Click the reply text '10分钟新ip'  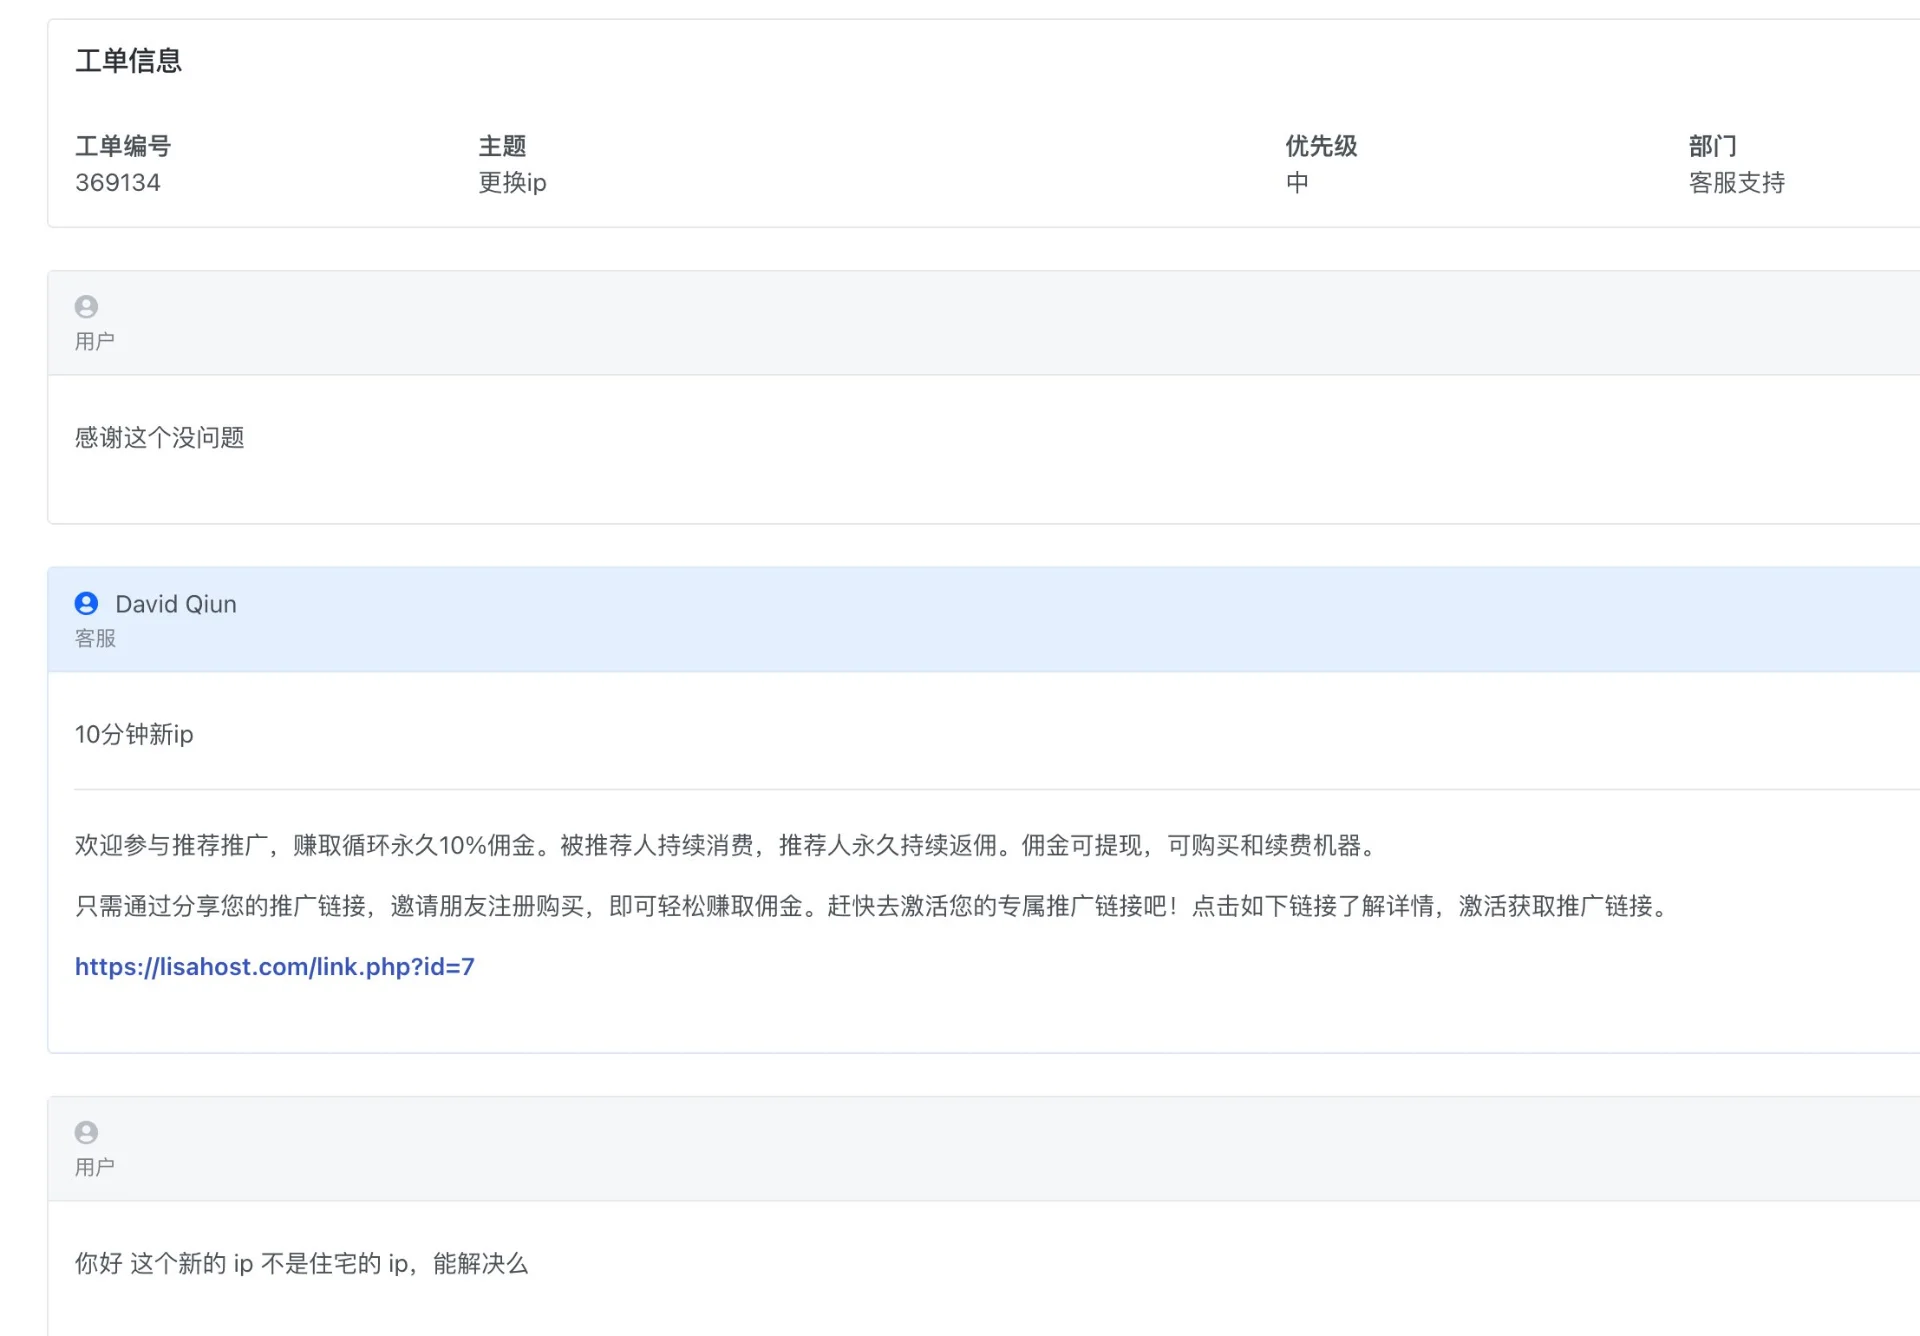pos(134,734)
